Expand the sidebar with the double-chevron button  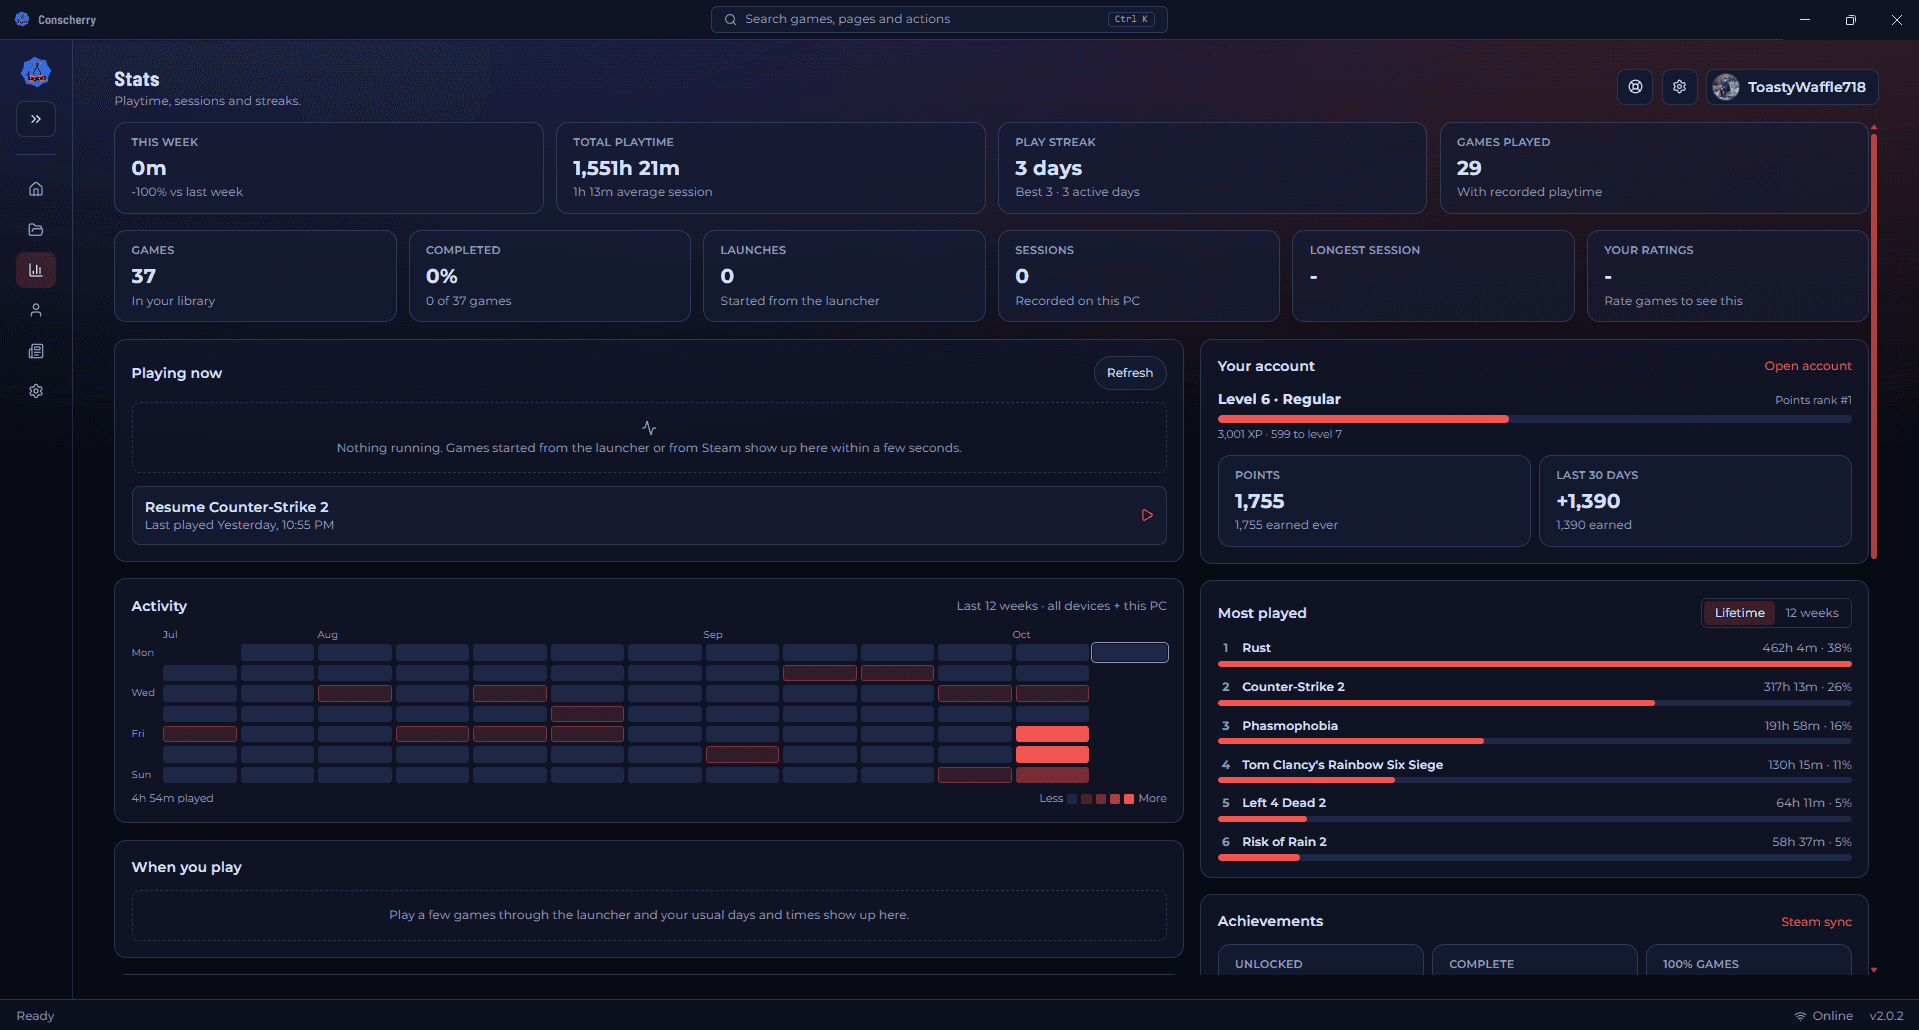[36, 119]
